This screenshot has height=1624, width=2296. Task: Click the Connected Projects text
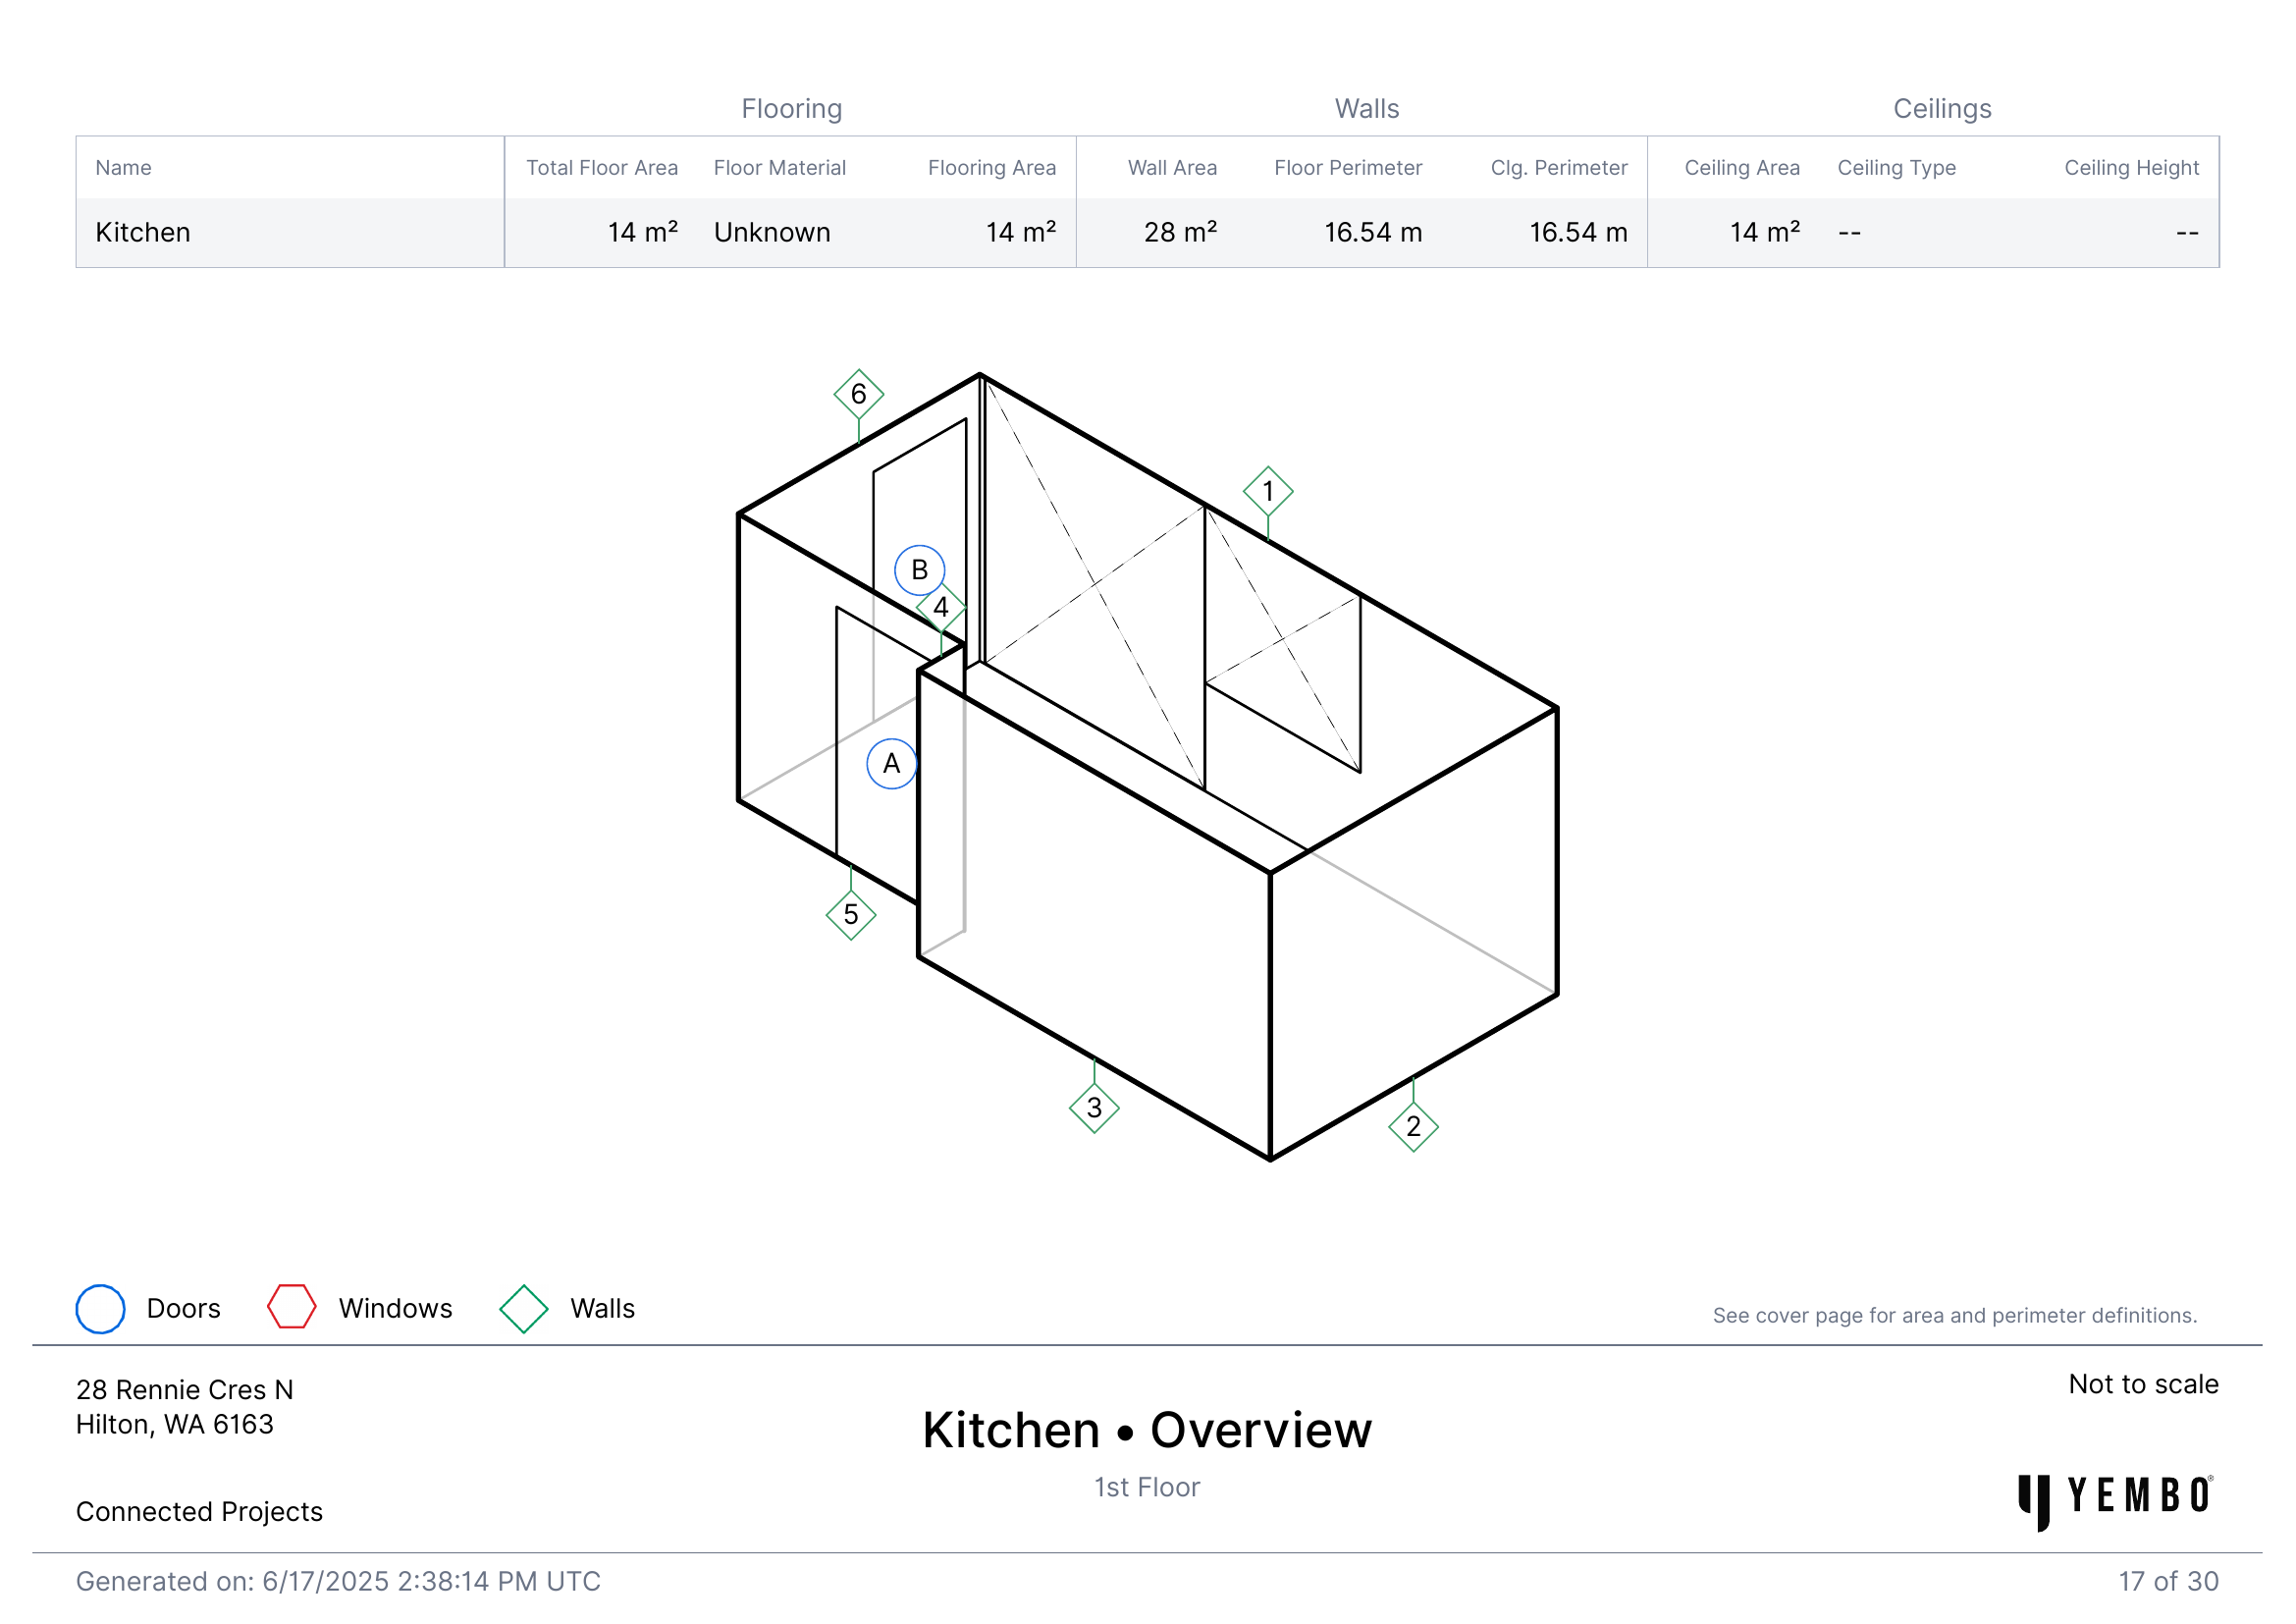(199, 1512)
